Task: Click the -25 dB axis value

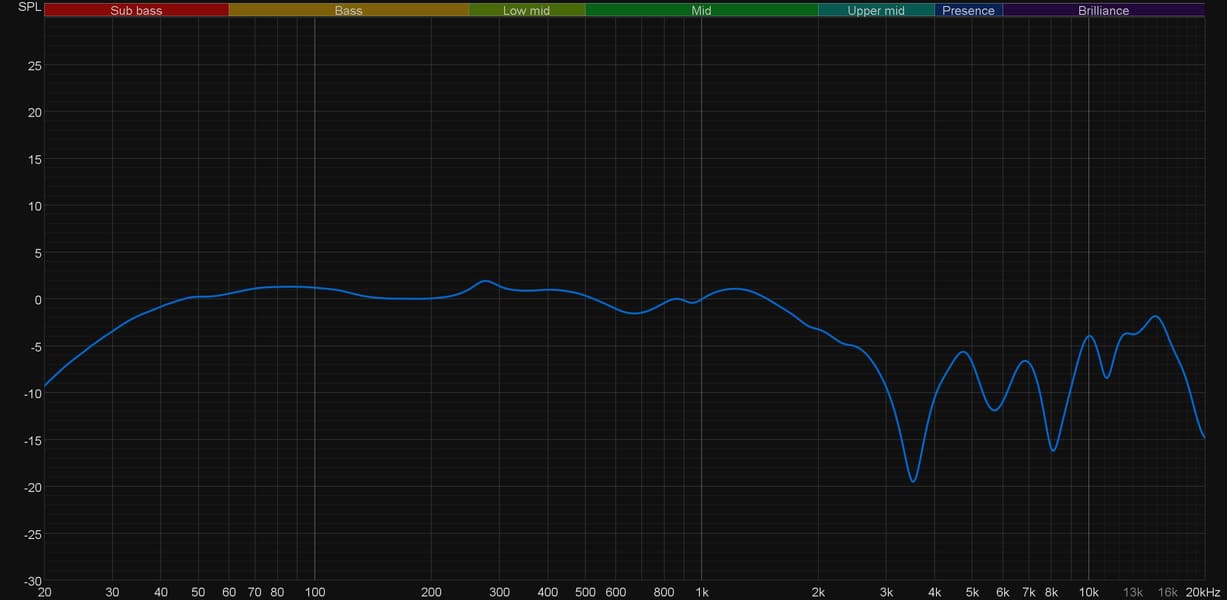Action: click(x=33, y=535)
